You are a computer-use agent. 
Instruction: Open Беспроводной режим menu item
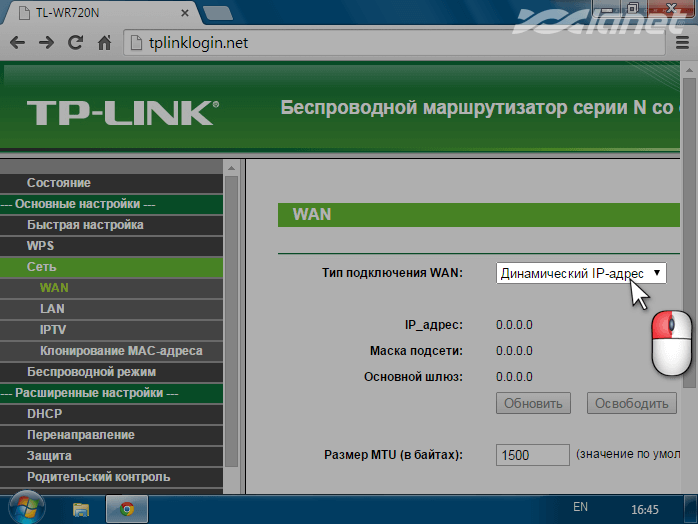coord(111,372)
